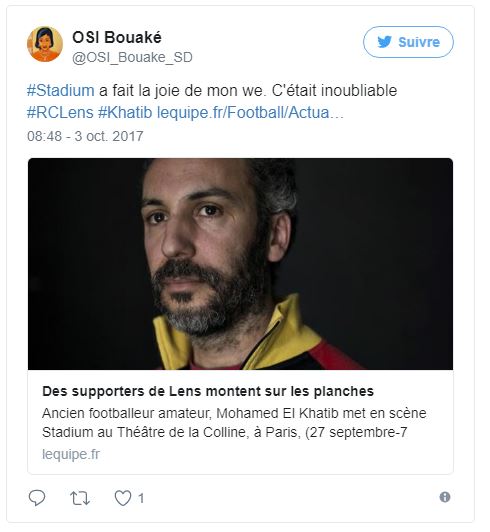Open the OSI Bouaké profile avatar
The width and height of the screenshot is (490, 532).
tap(45, 44)
